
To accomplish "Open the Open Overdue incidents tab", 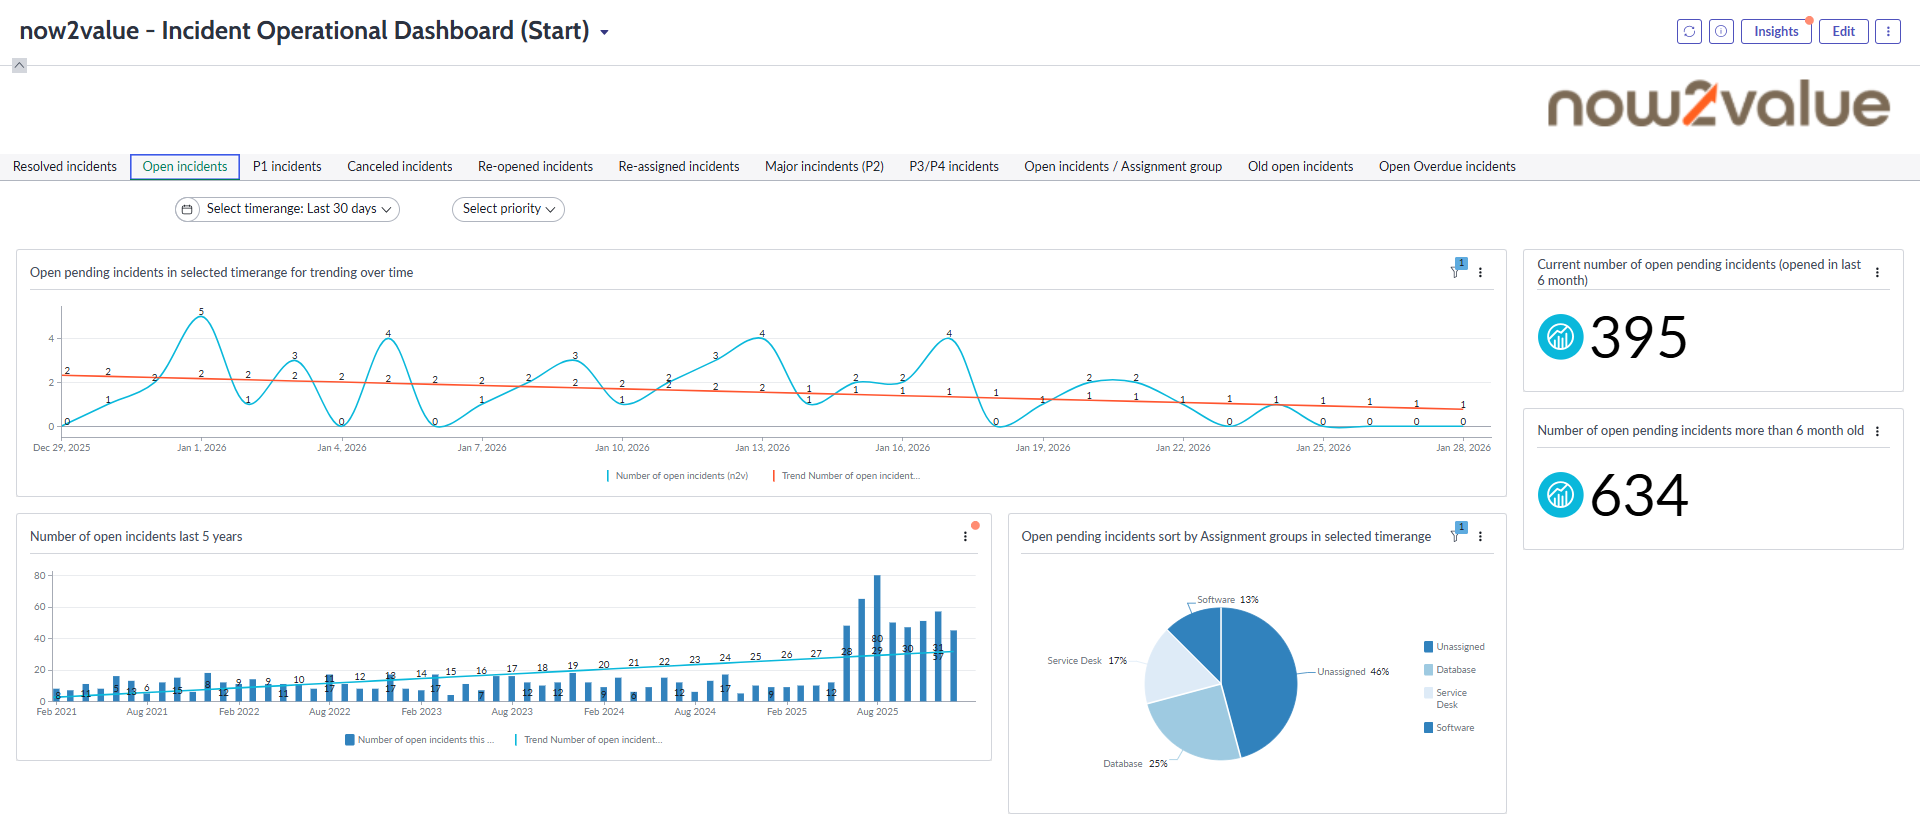I will [x=1447, y=167].
